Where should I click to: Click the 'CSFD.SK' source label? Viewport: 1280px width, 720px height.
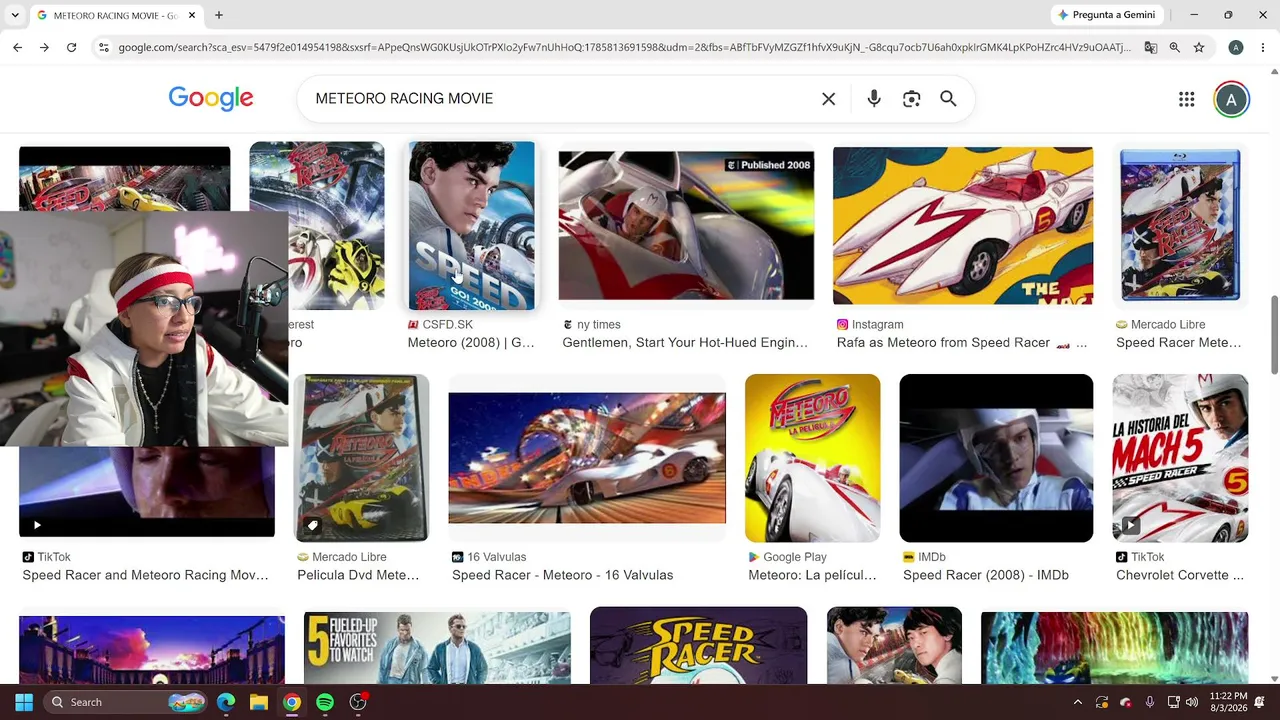[x=447, y=325]
